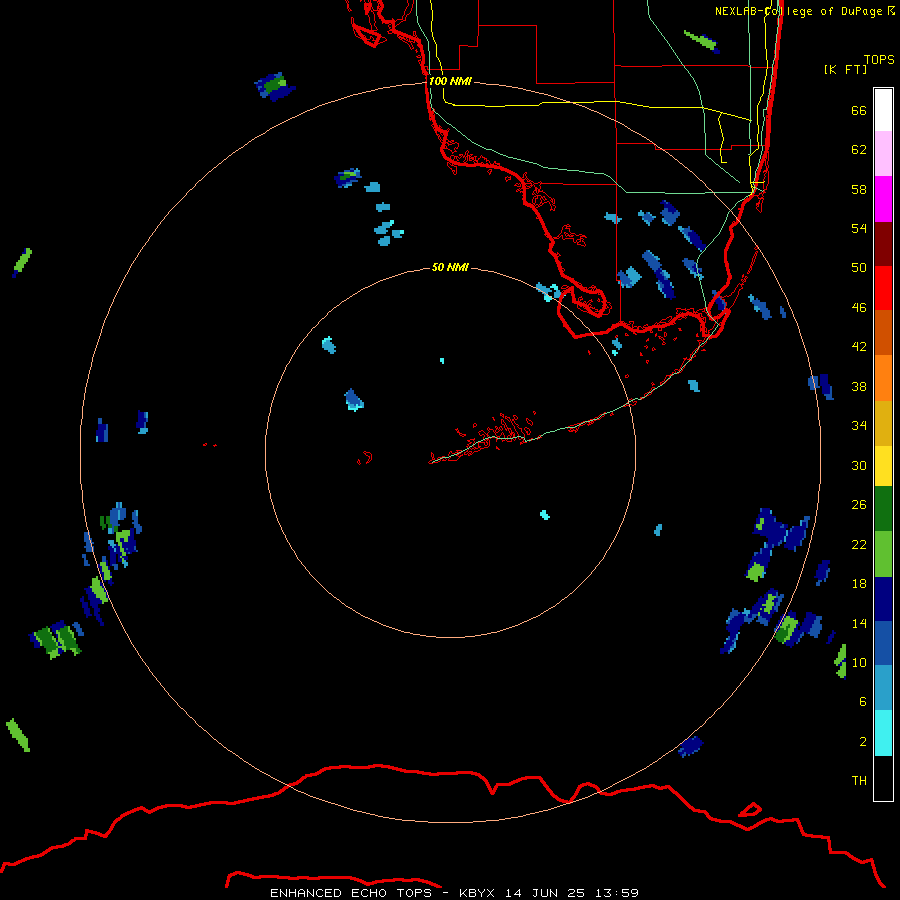
Task: Click the legend value "30"
Action: tap(859, 465)
